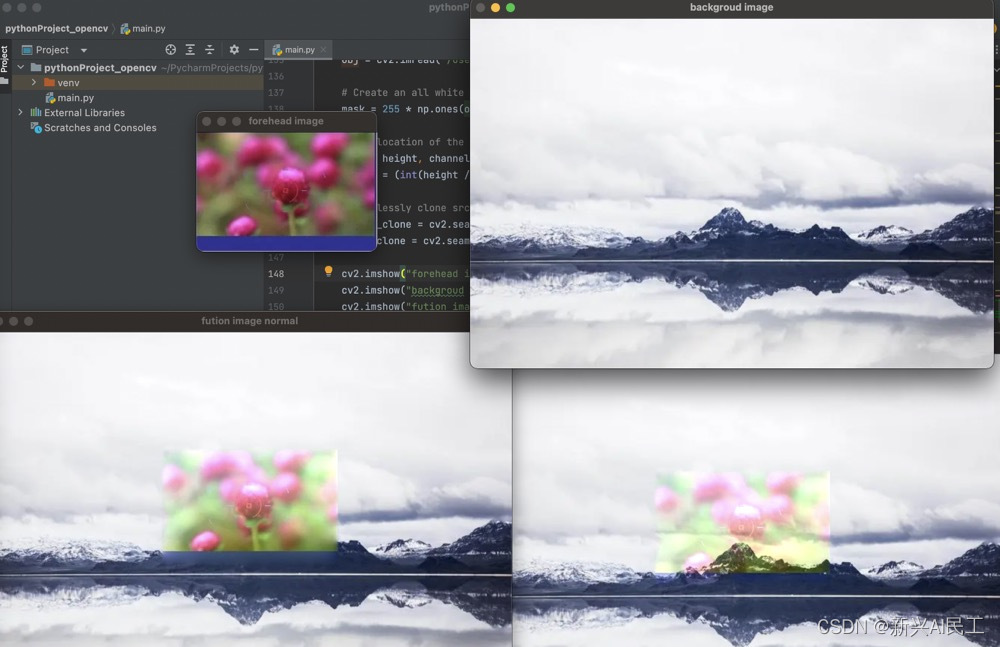Select Scratches and Consoles
The height and width of the screenshot is (647, 1000).
coord(100,128)
